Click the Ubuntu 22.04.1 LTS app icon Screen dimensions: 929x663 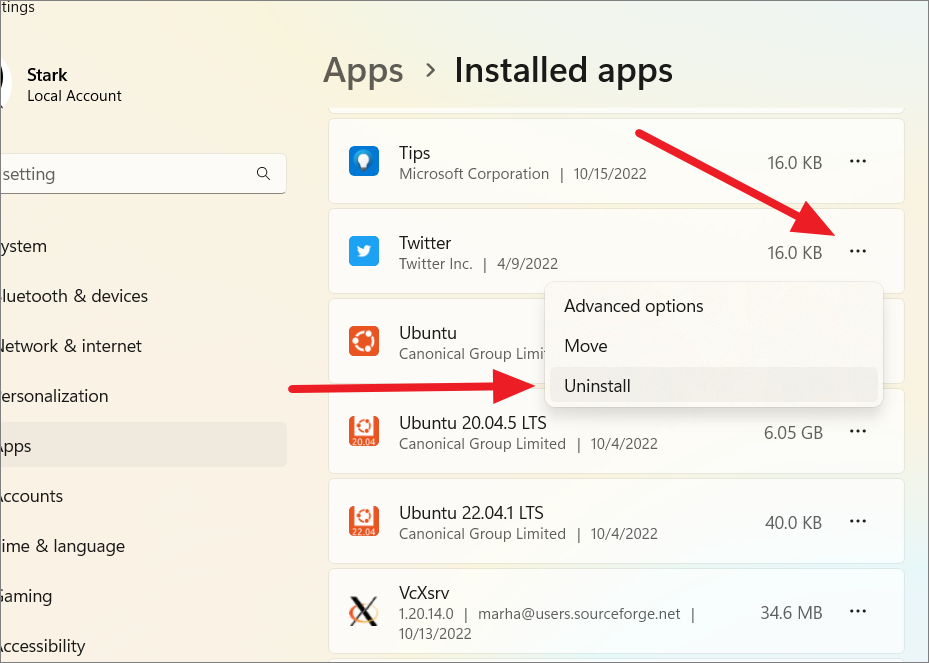click(x=364, y=521)
